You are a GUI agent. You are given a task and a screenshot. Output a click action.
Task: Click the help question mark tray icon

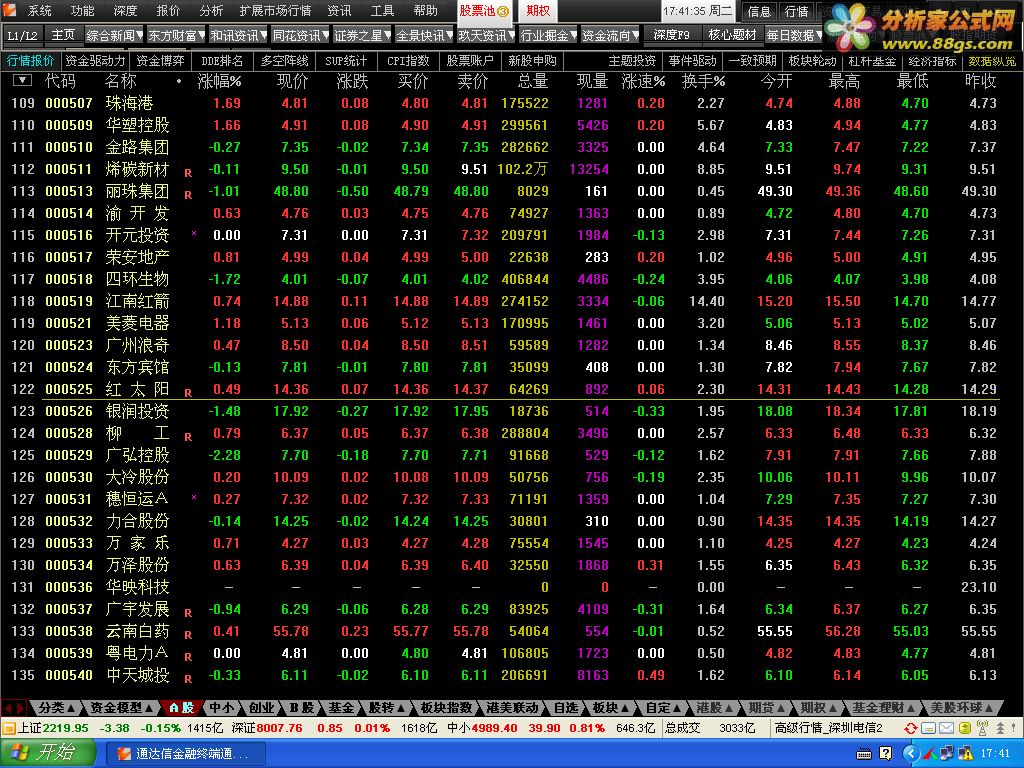886,753
